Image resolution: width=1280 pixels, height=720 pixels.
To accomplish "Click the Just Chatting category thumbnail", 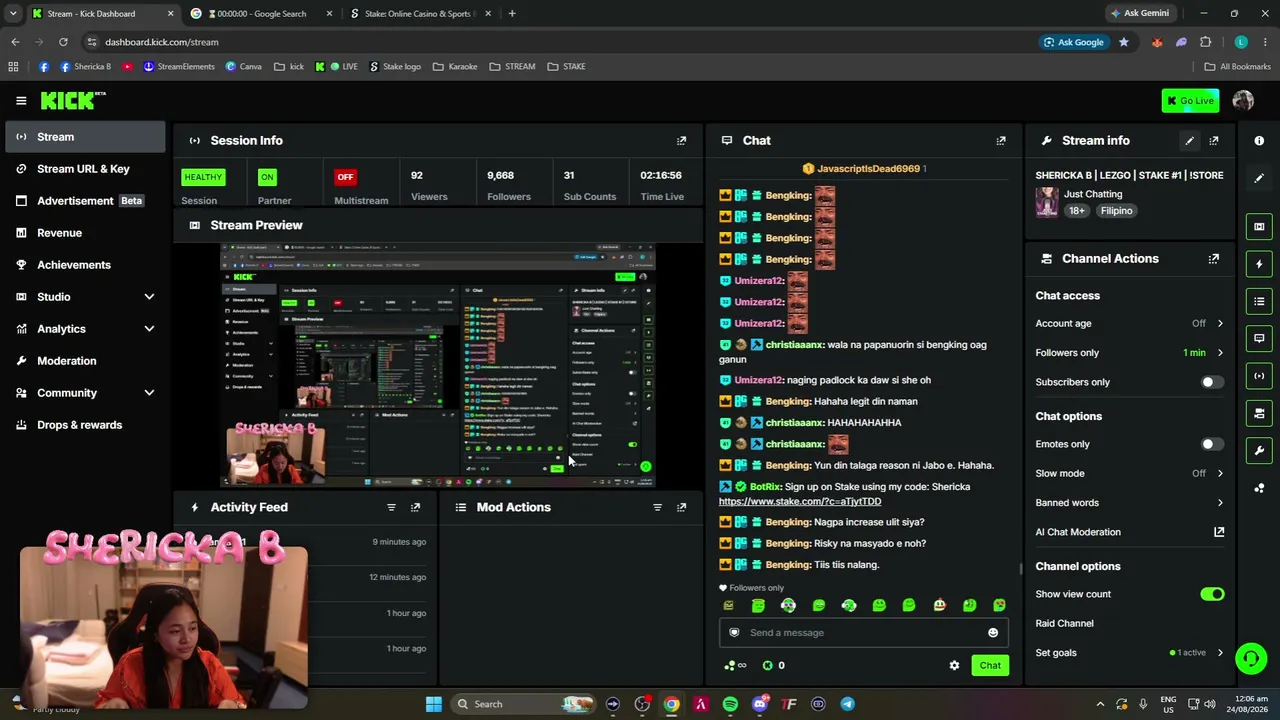I will click(x=1047, y=202).
